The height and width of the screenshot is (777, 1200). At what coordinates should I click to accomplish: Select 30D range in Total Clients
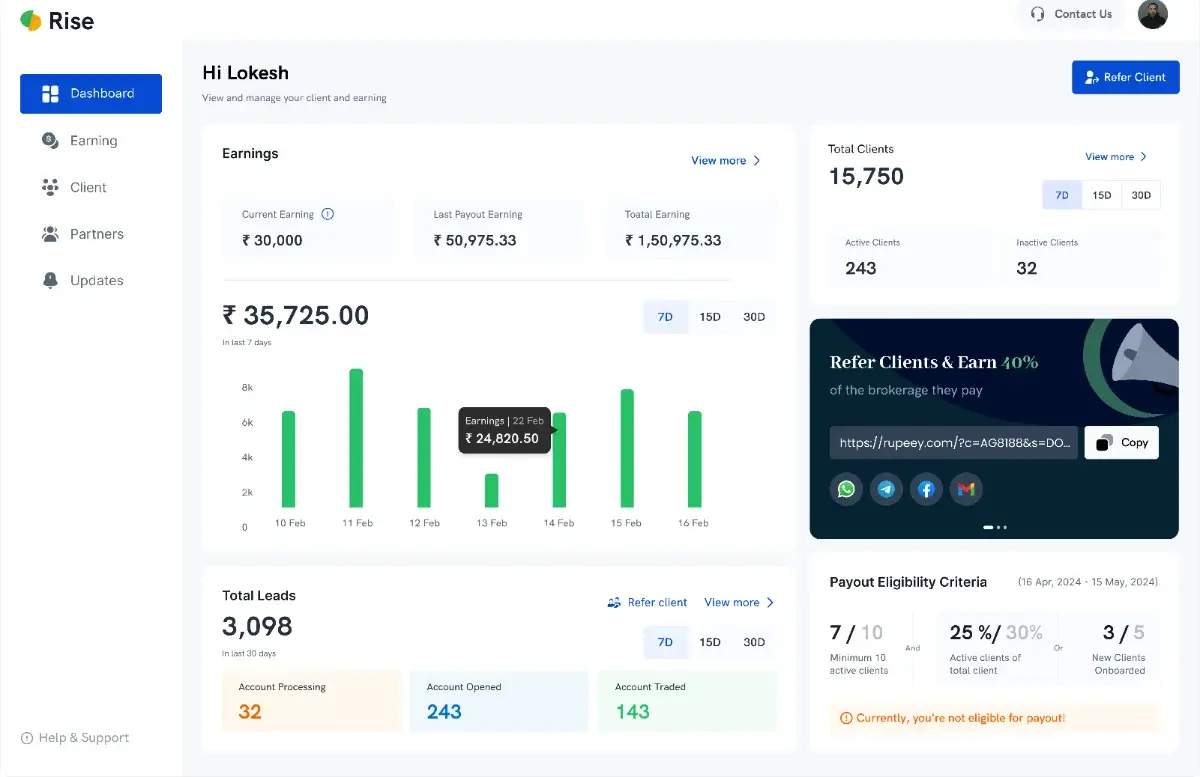click(1141, 195)
